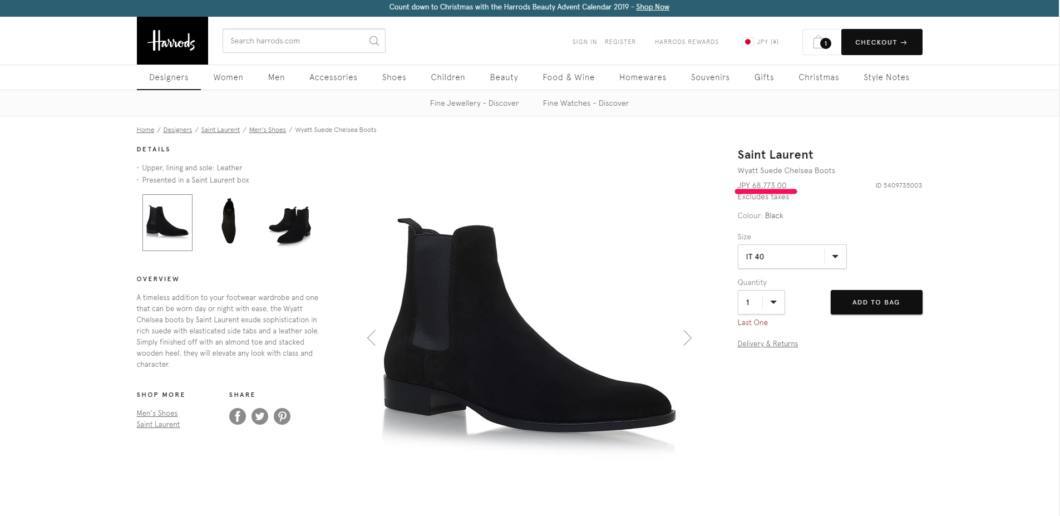Click the Sign In link
This screenshot has height=516, width=1060.
pyautogui.click(x=585, y=42)
